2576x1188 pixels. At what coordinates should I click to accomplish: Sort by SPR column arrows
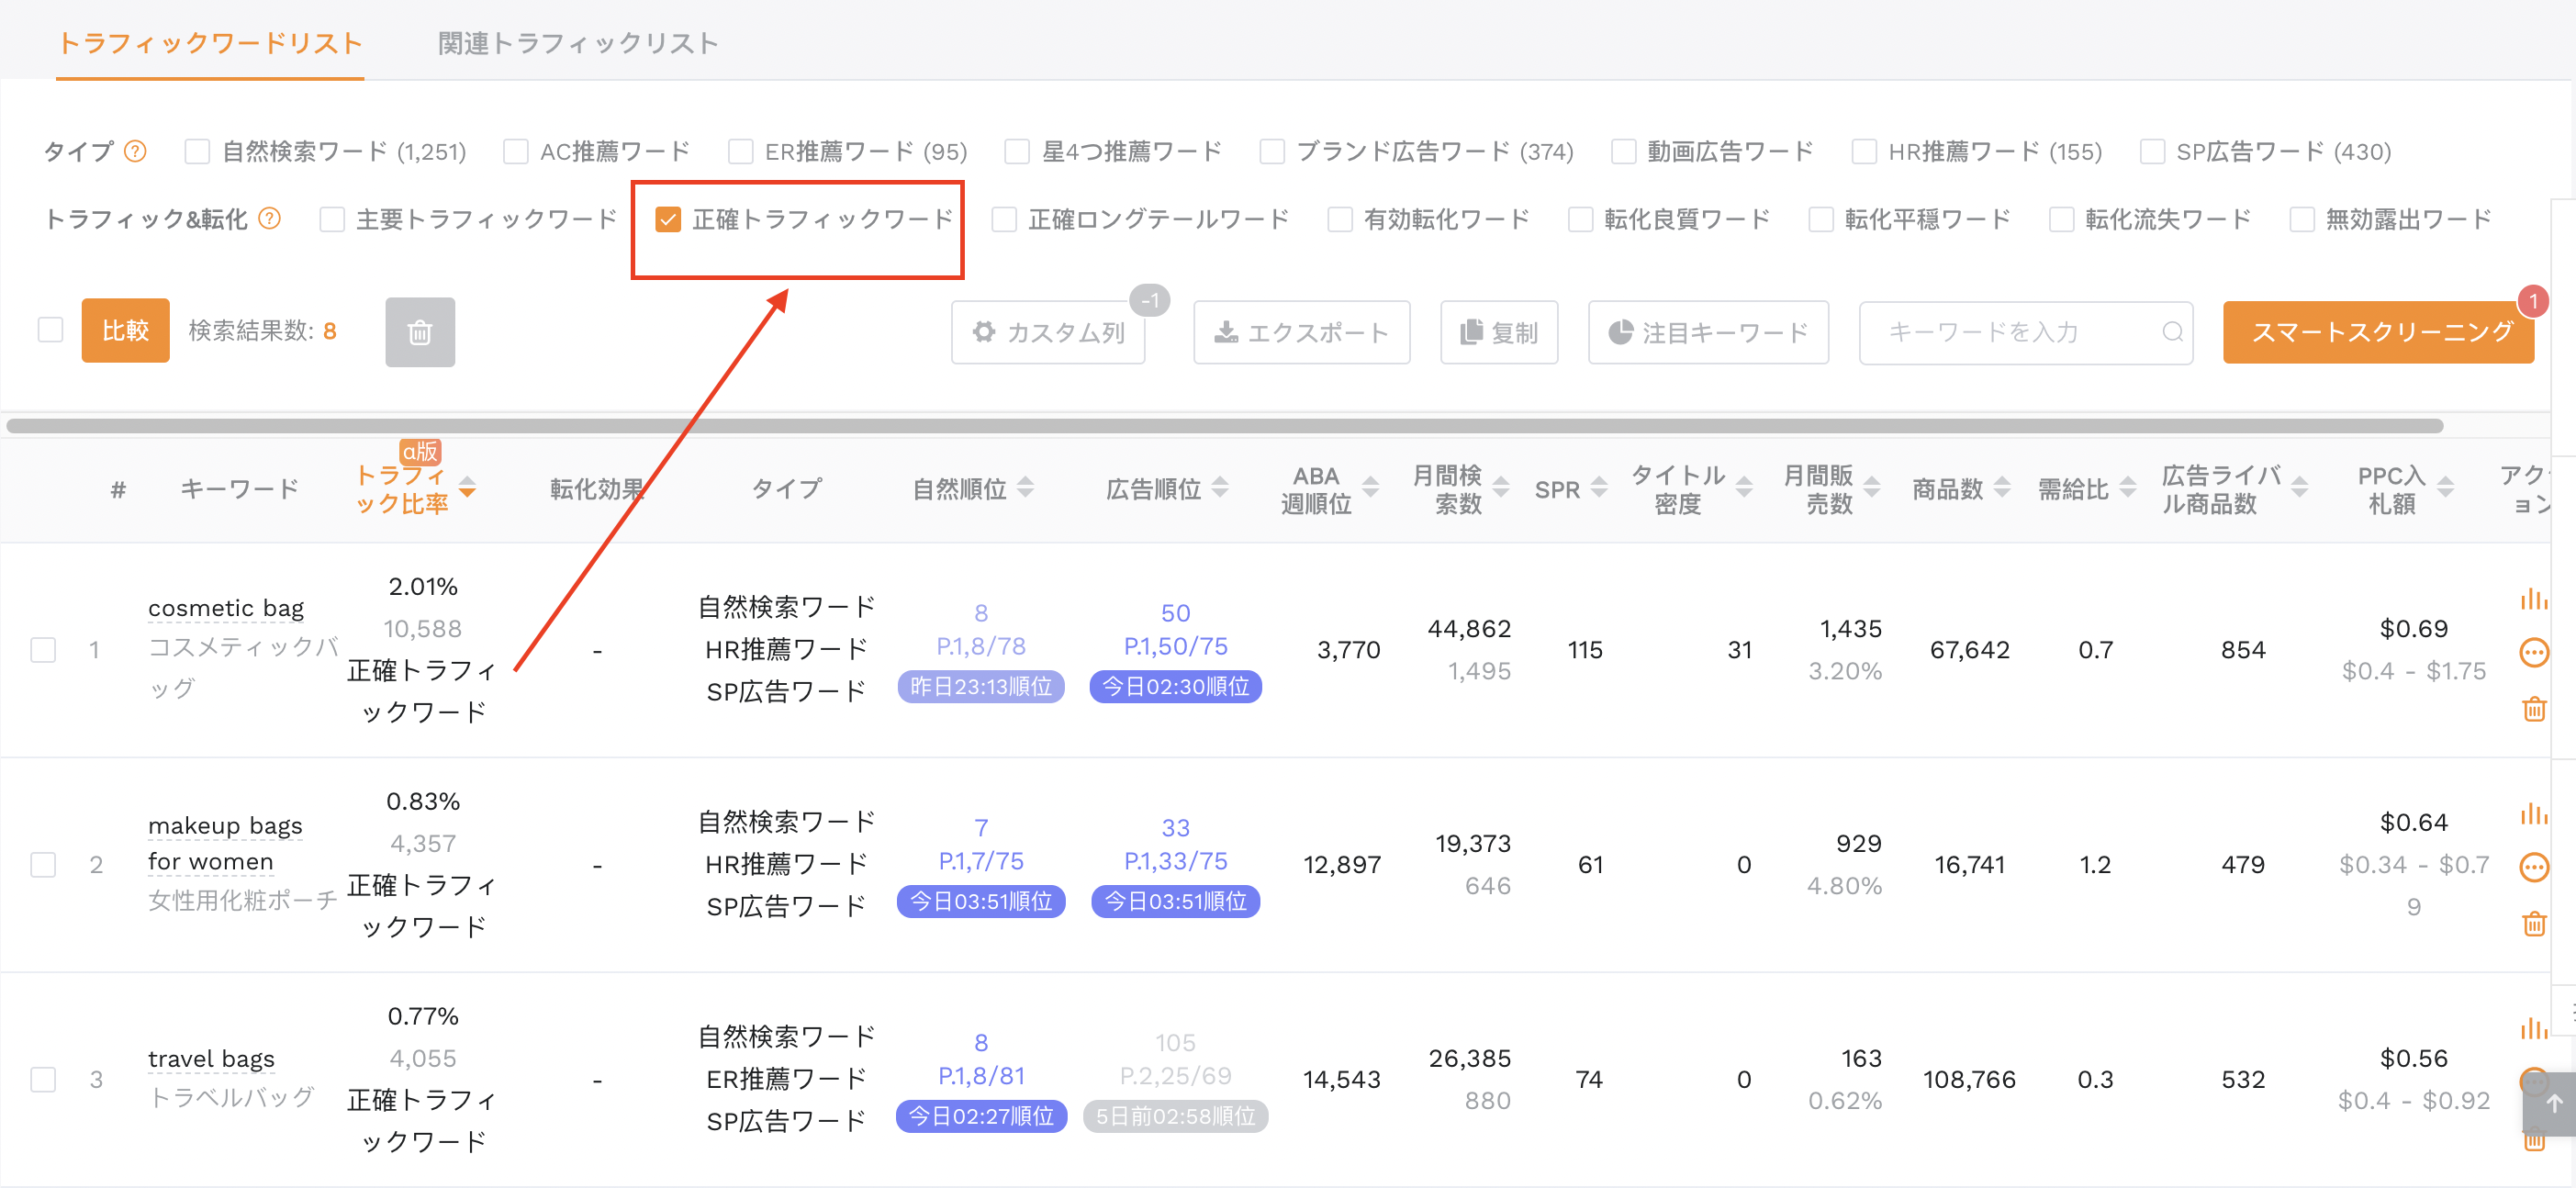[1599, 488]
